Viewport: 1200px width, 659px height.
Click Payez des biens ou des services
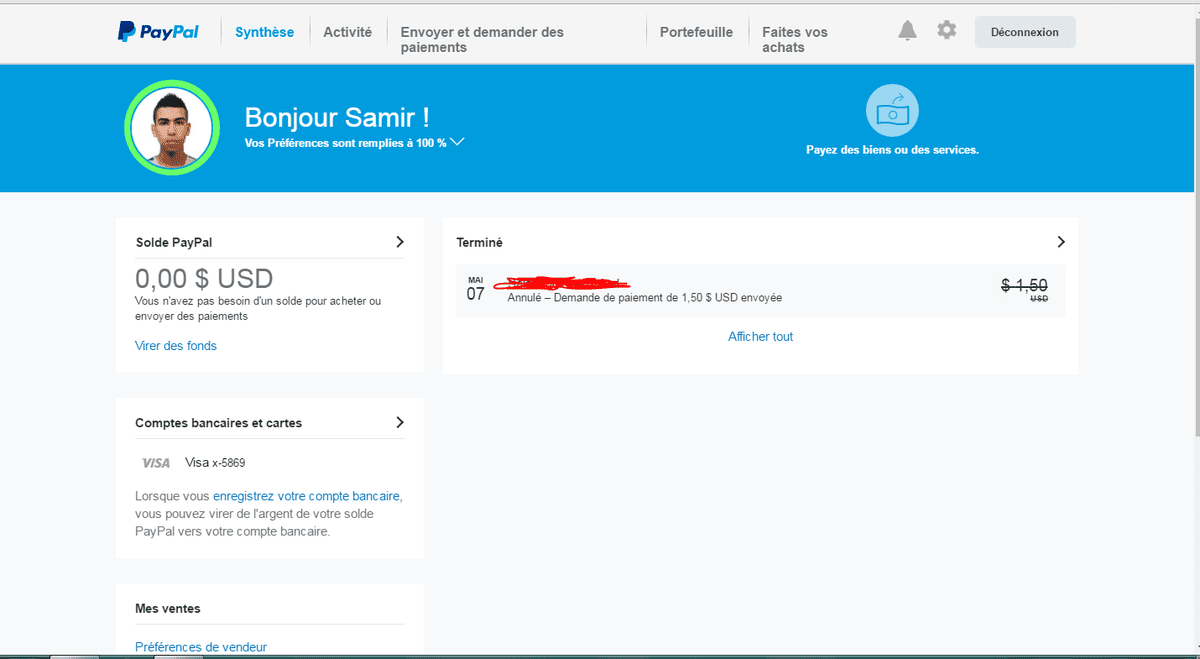click(892, 150)
